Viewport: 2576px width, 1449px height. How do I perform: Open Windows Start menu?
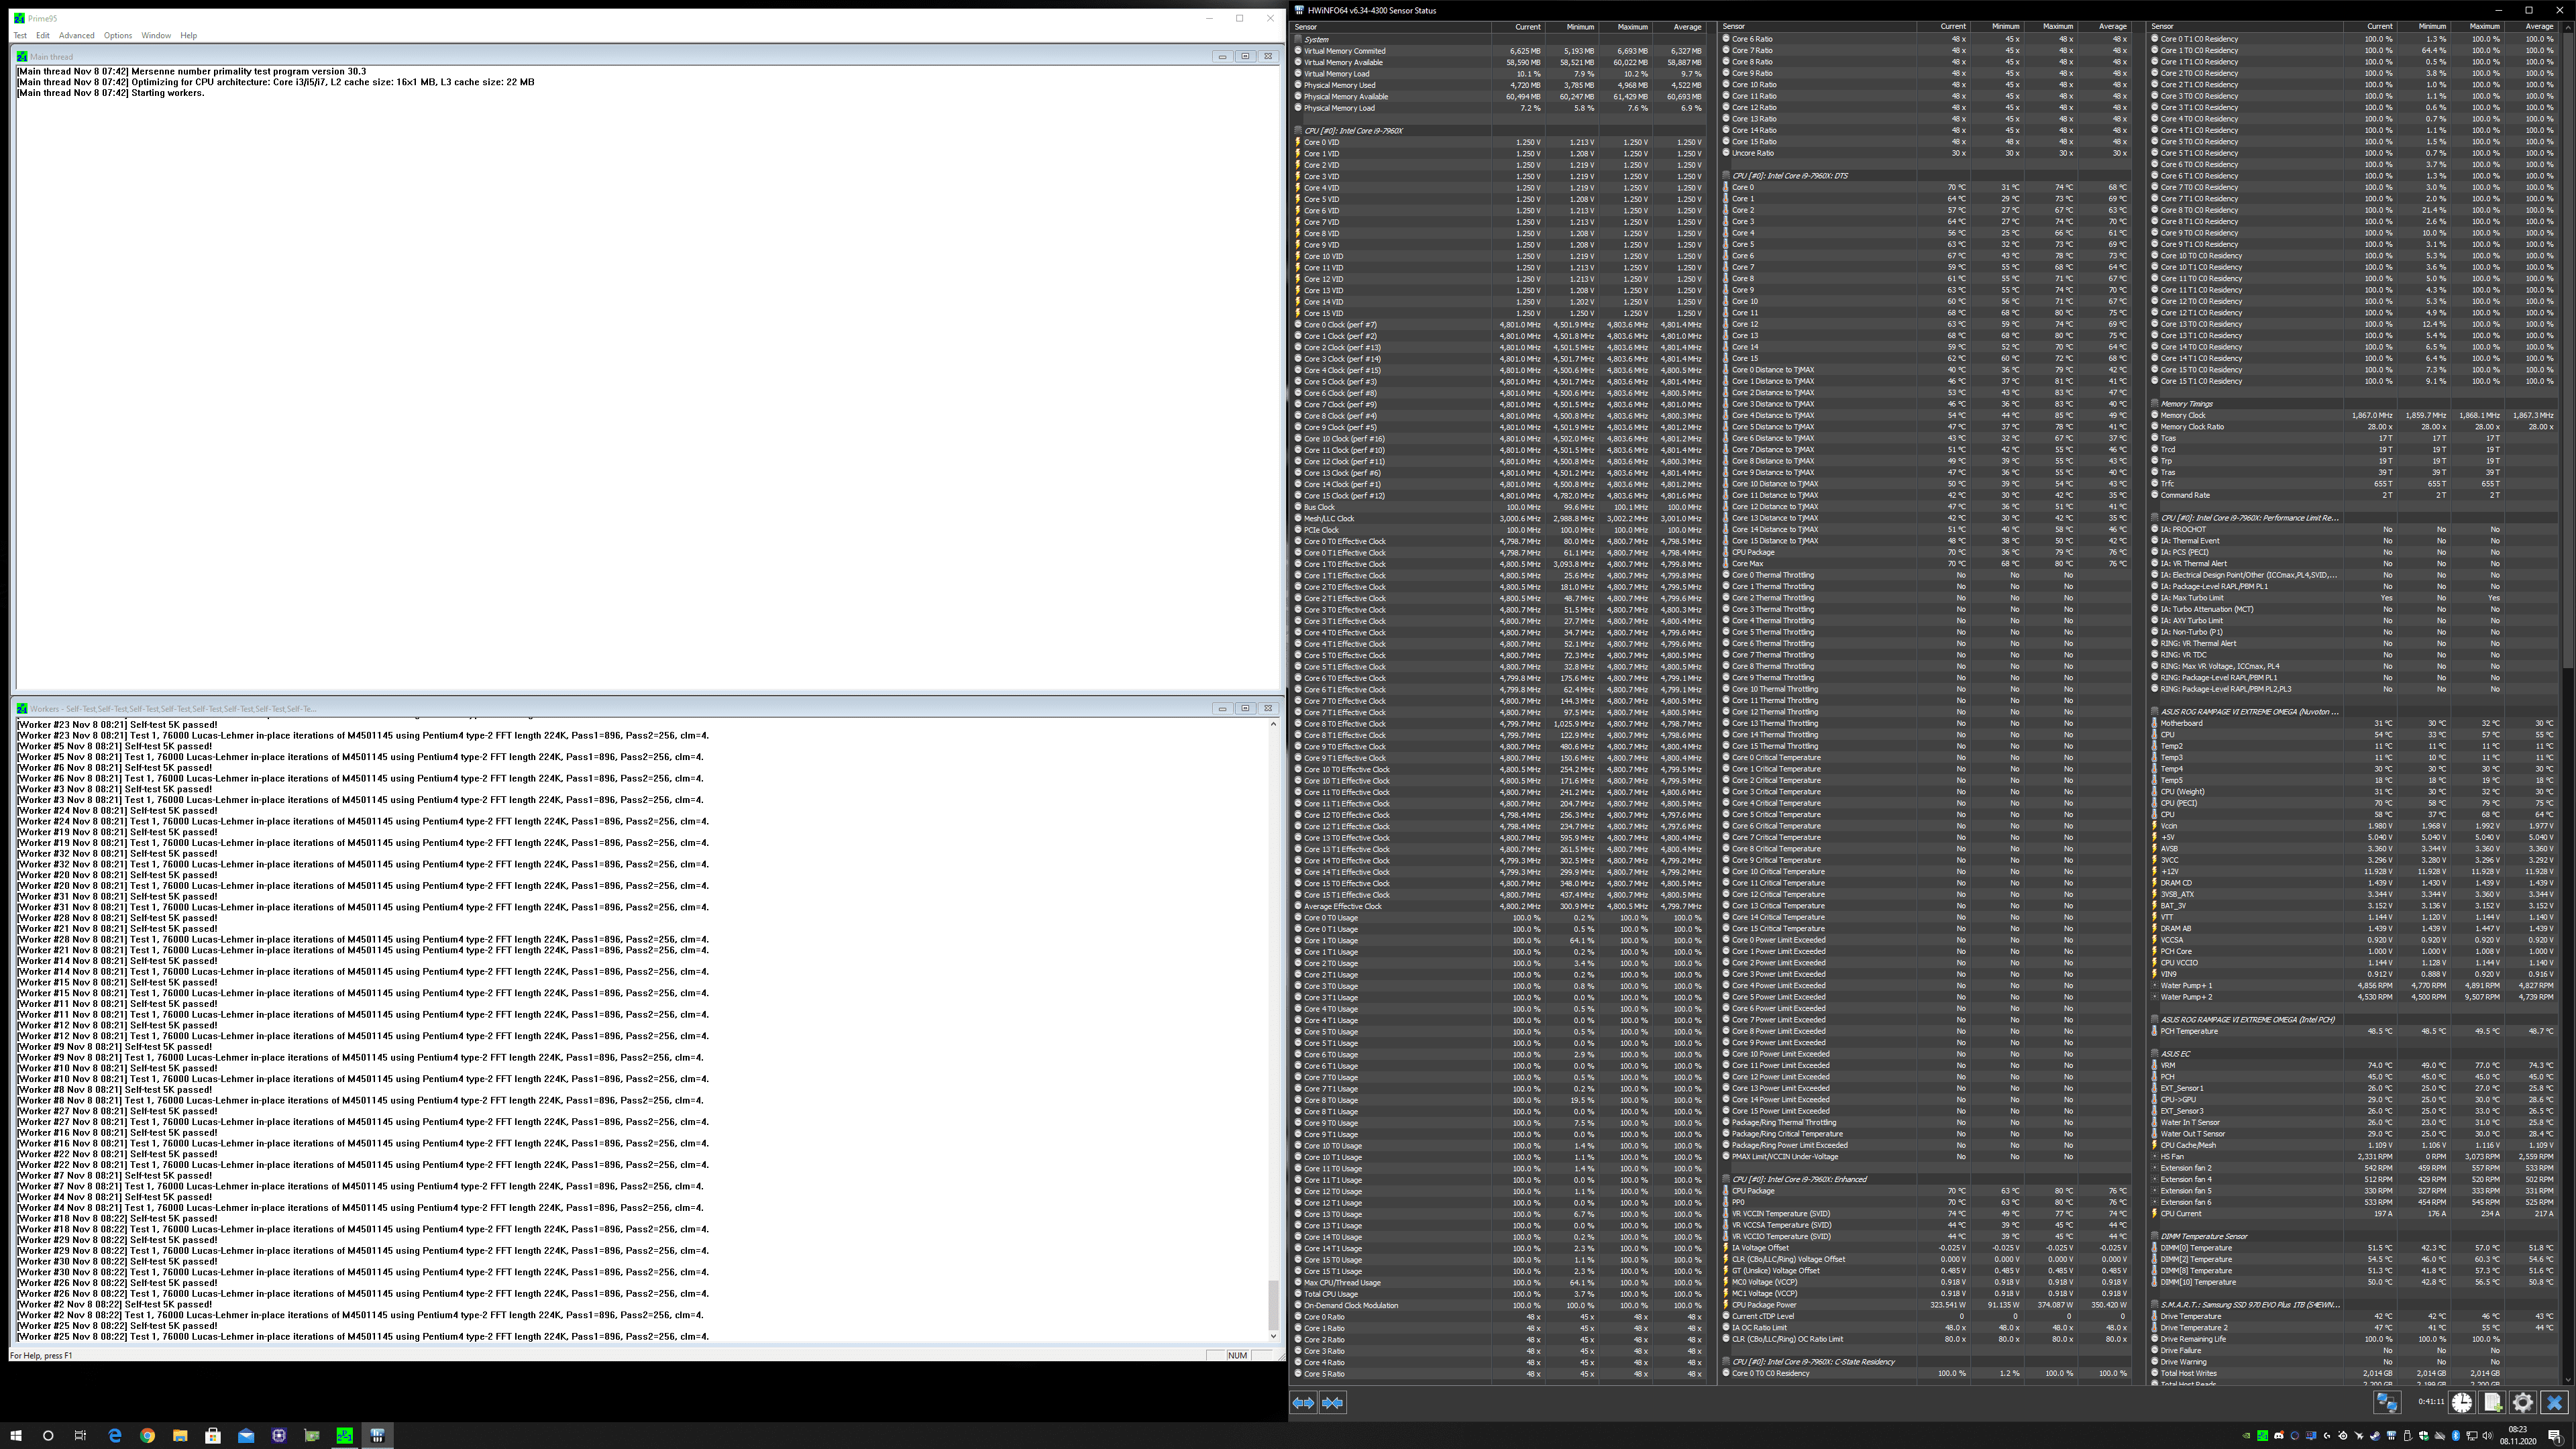click(x=15, y=1435)
